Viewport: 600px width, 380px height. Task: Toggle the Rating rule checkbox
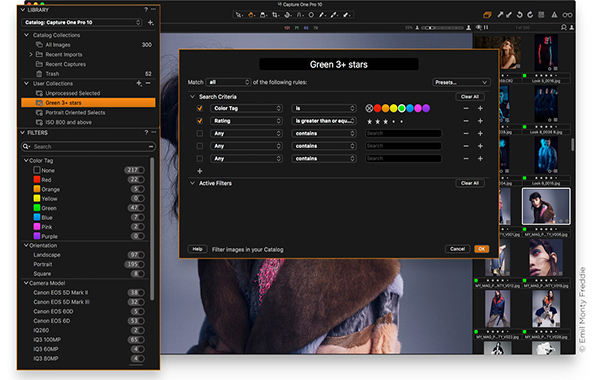[200, 121]
